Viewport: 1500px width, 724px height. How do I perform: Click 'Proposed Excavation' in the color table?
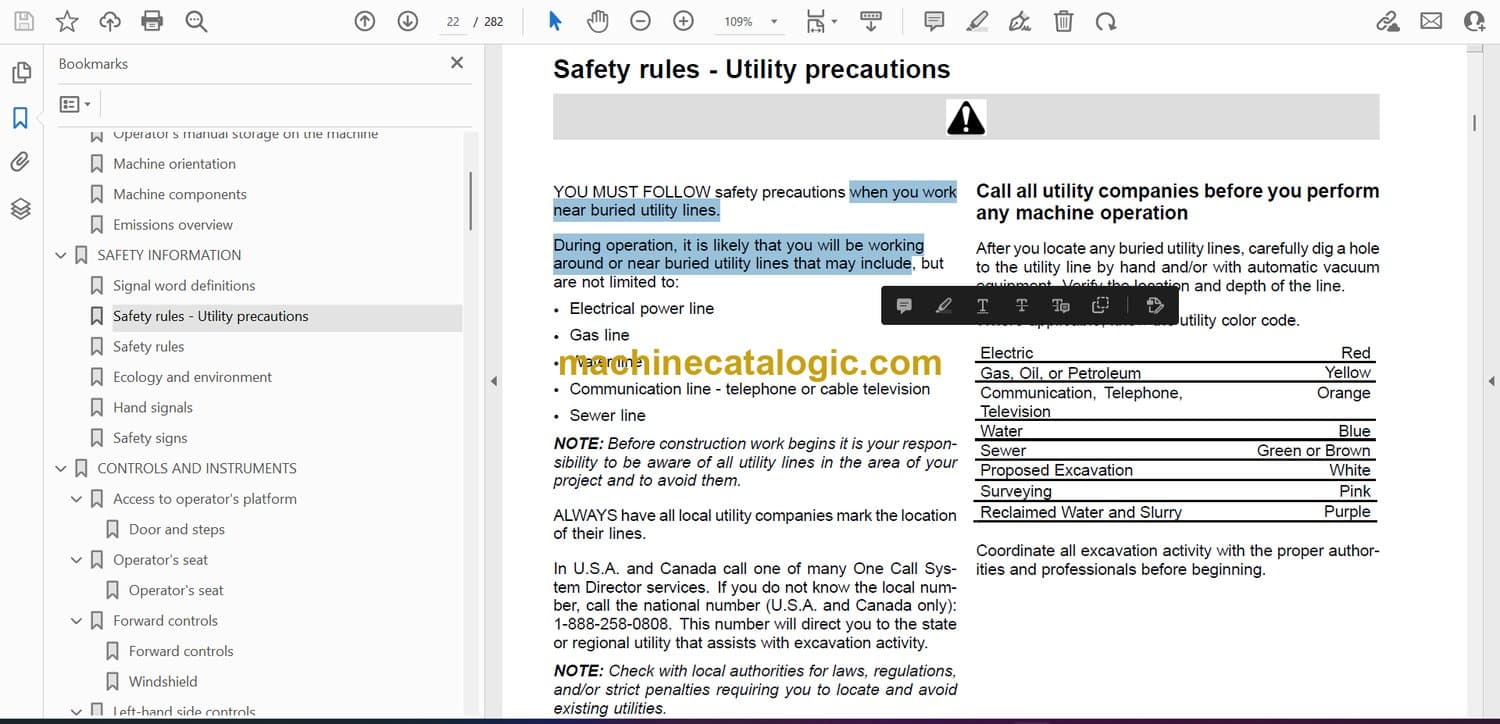click(1056, 470)
